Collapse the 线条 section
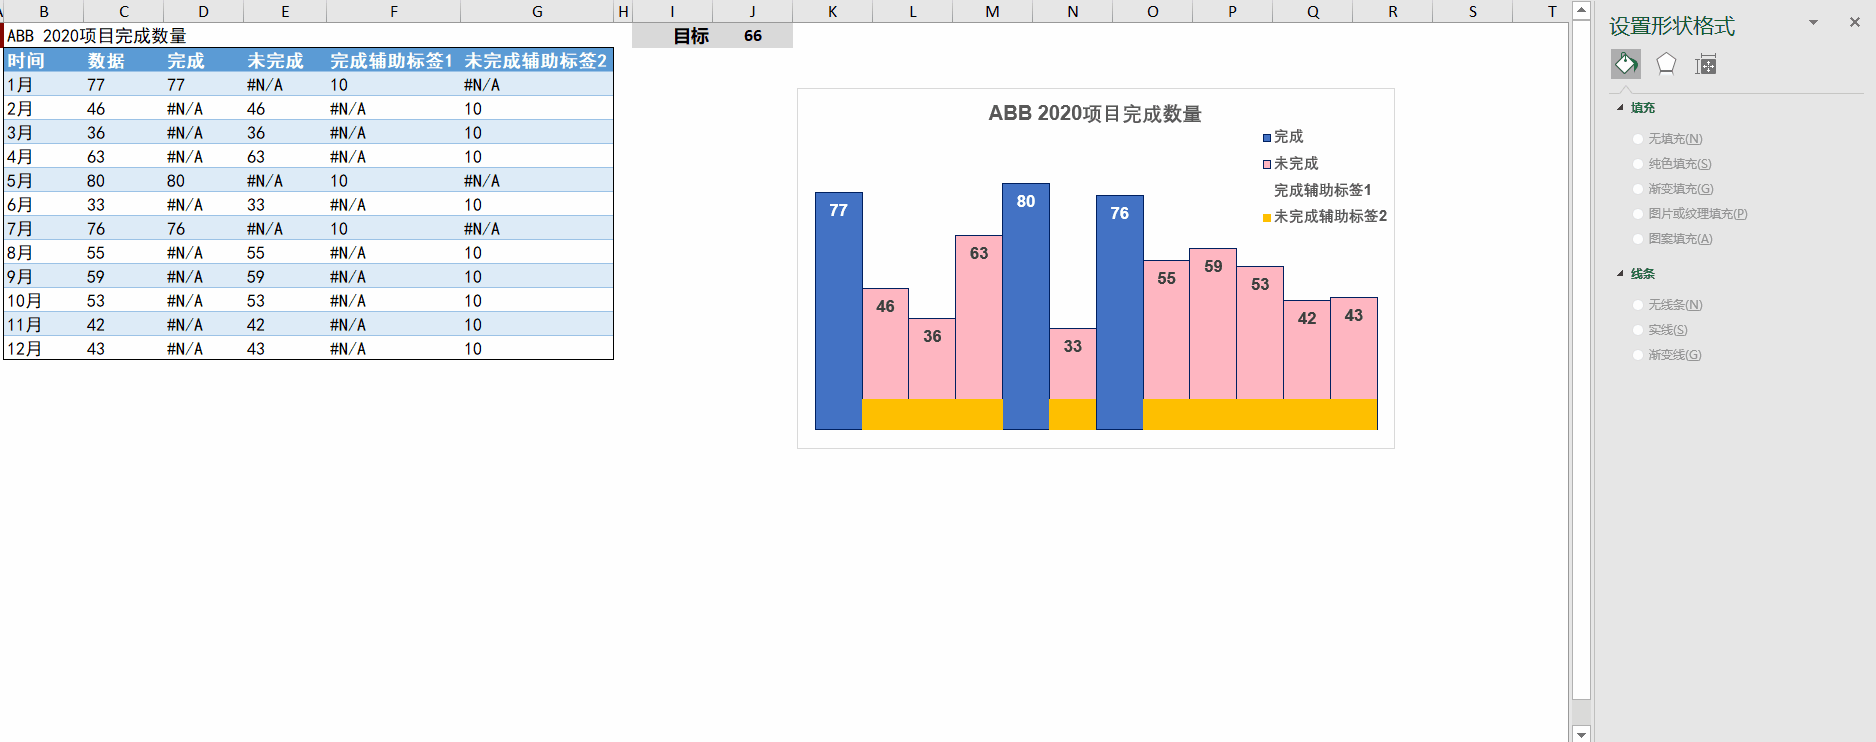The height and width of the screenshot is (742, 1876). 1621,274
